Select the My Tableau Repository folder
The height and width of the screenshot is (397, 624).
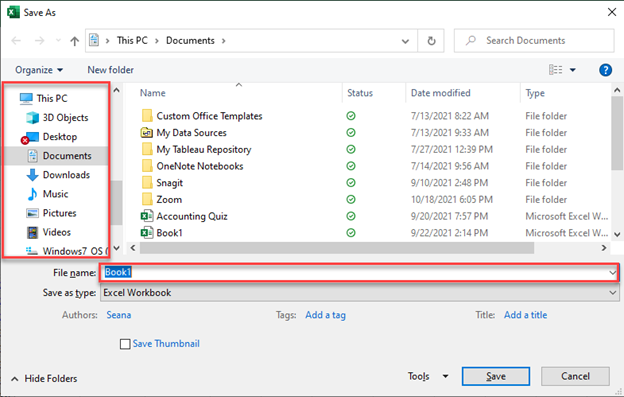click(204, 150)
